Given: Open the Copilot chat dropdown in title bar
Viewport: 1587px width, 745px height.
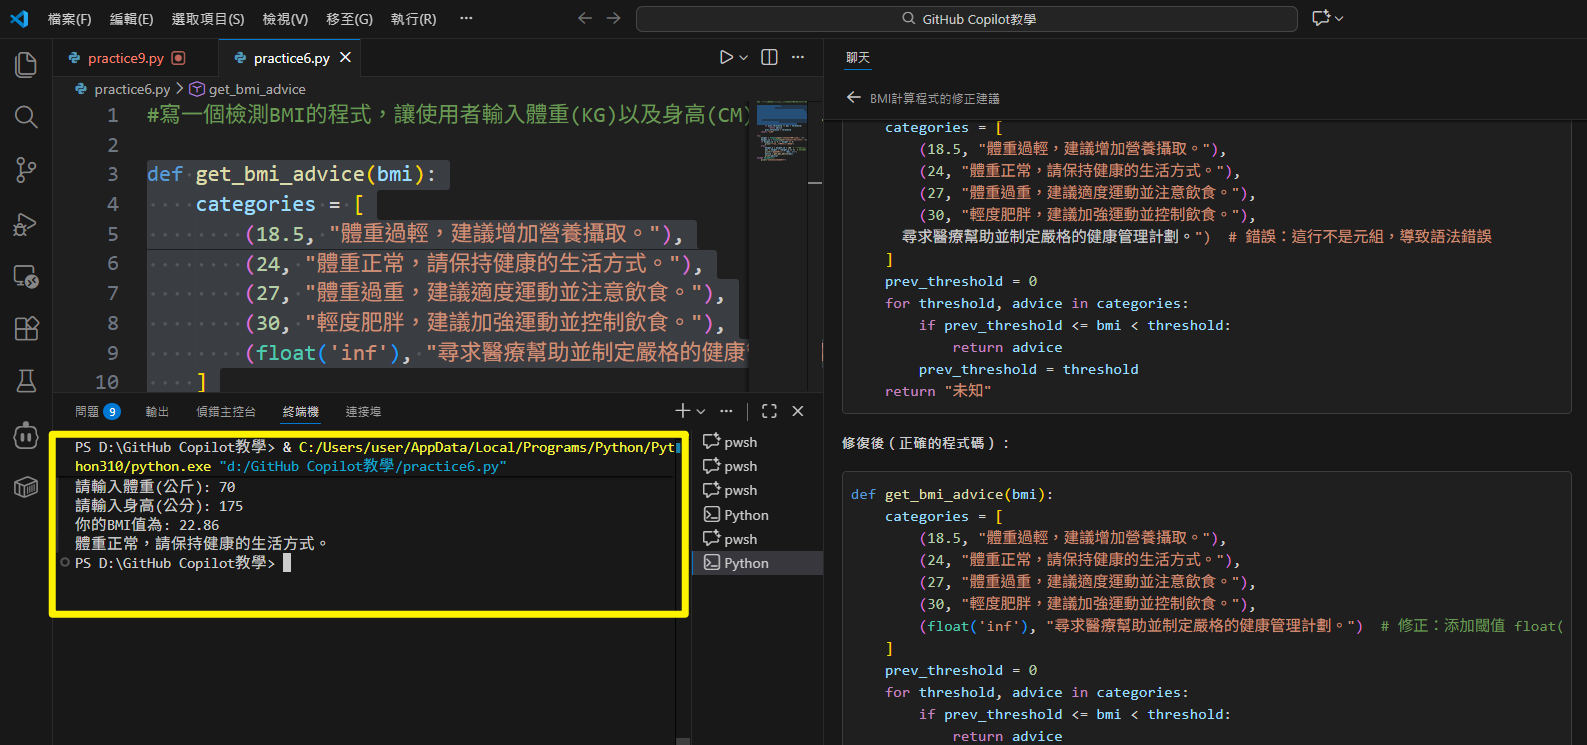Looking at the screenshot, I should click(x=1339, y=18).
